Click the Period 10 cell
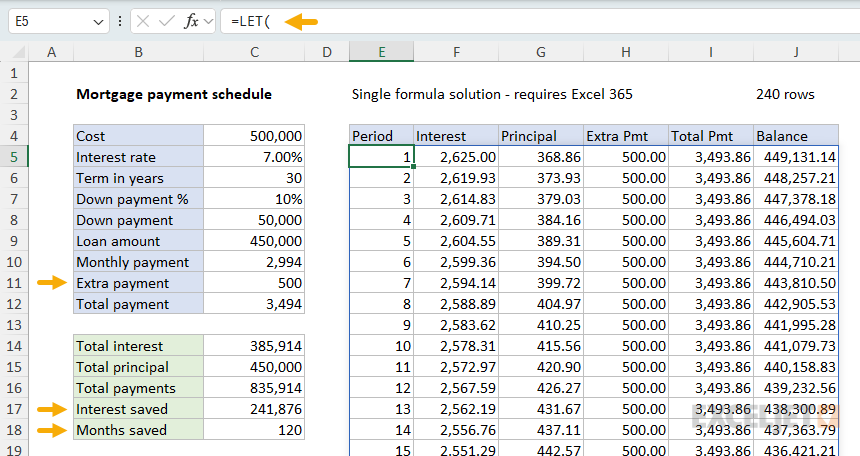Viewport: 860px width, 456px height. click(381, 346)
